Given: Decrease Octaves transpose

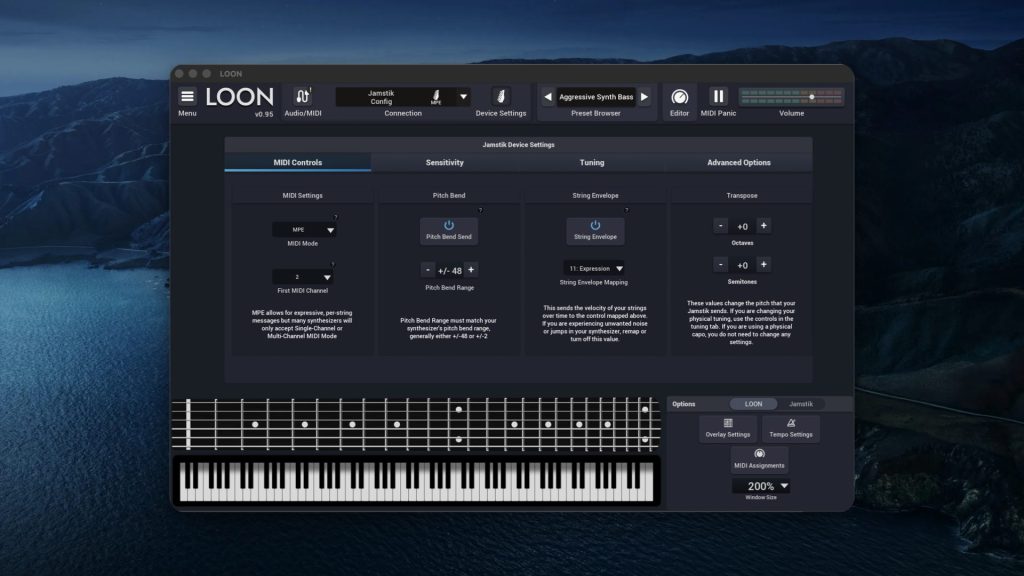Looking at the screenshot, I should click(x=720, y=226).
